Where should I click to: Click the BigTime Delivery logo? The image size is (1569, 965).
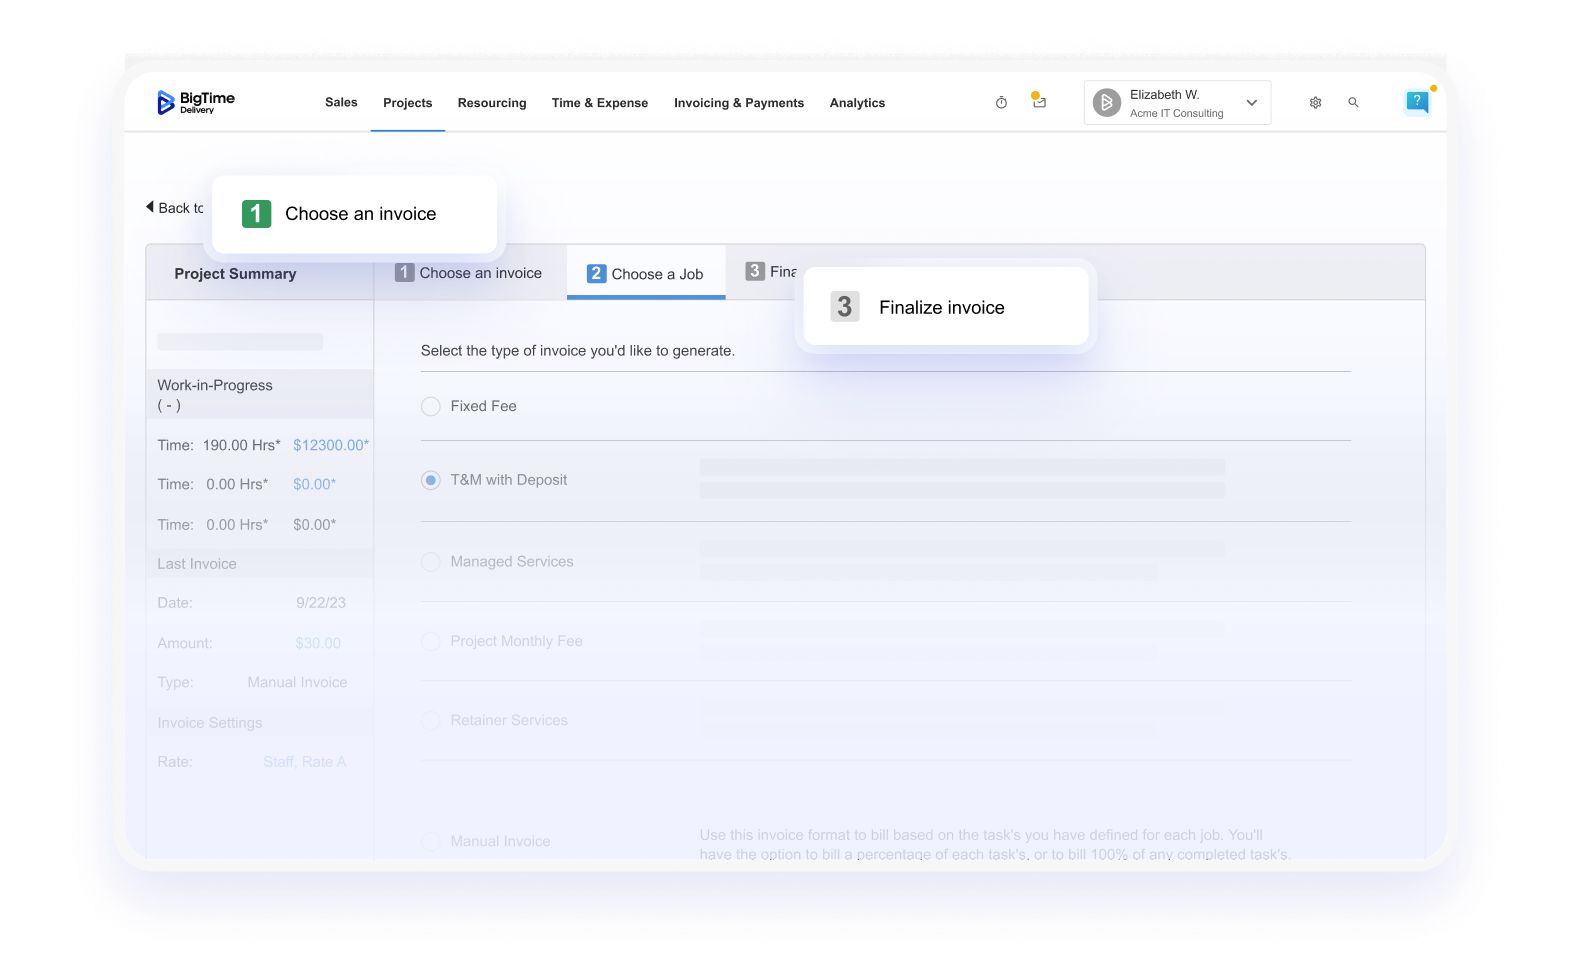pos(195,102)
